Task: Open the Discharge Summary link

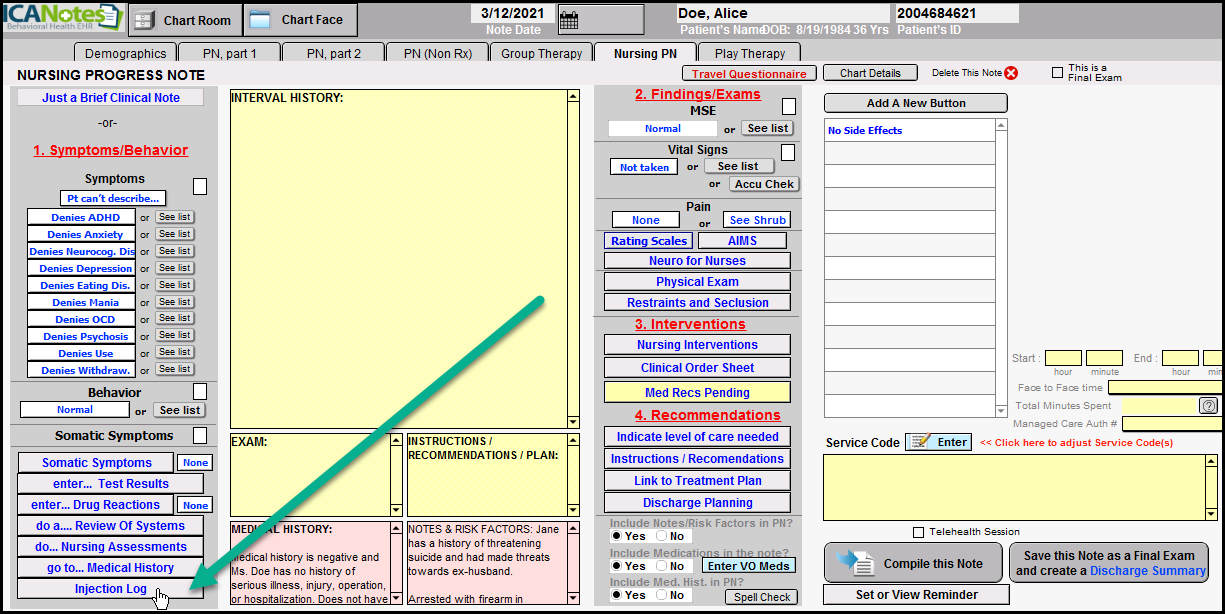Action: [1147, 571]
